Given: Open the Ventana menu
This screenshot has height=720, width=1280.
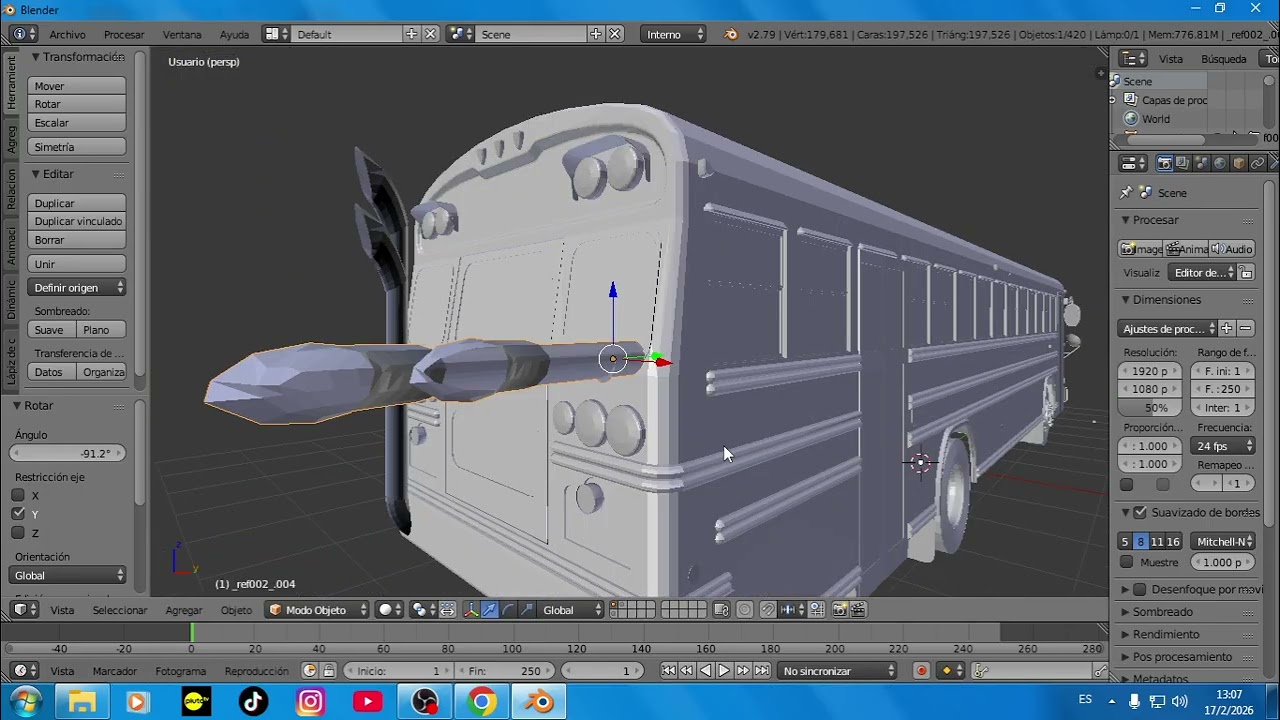Looking at the screenshot, I should pyautogui.click(x=182, y=34).
